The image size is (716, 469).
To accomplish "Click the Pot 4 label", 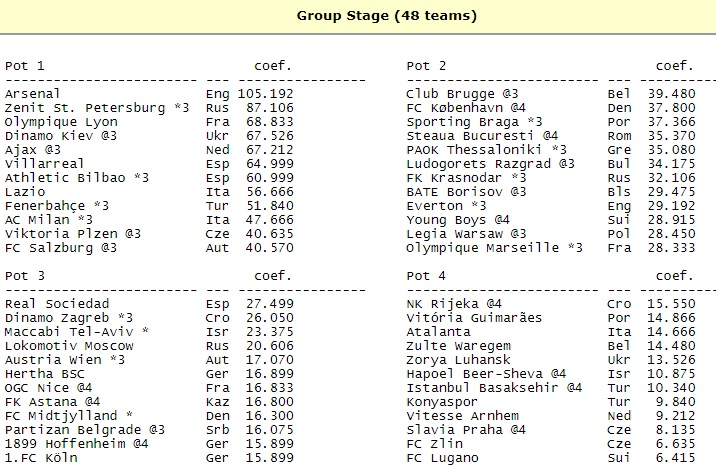I will coord(426,276).
